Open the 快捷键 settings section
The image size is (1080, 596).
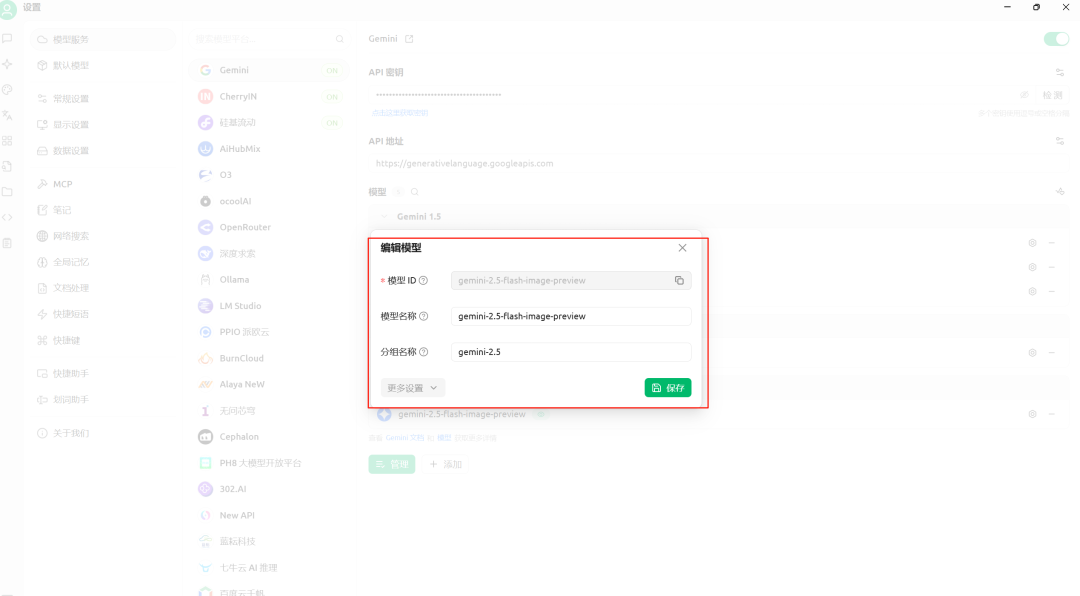click(x=102, y=340)
